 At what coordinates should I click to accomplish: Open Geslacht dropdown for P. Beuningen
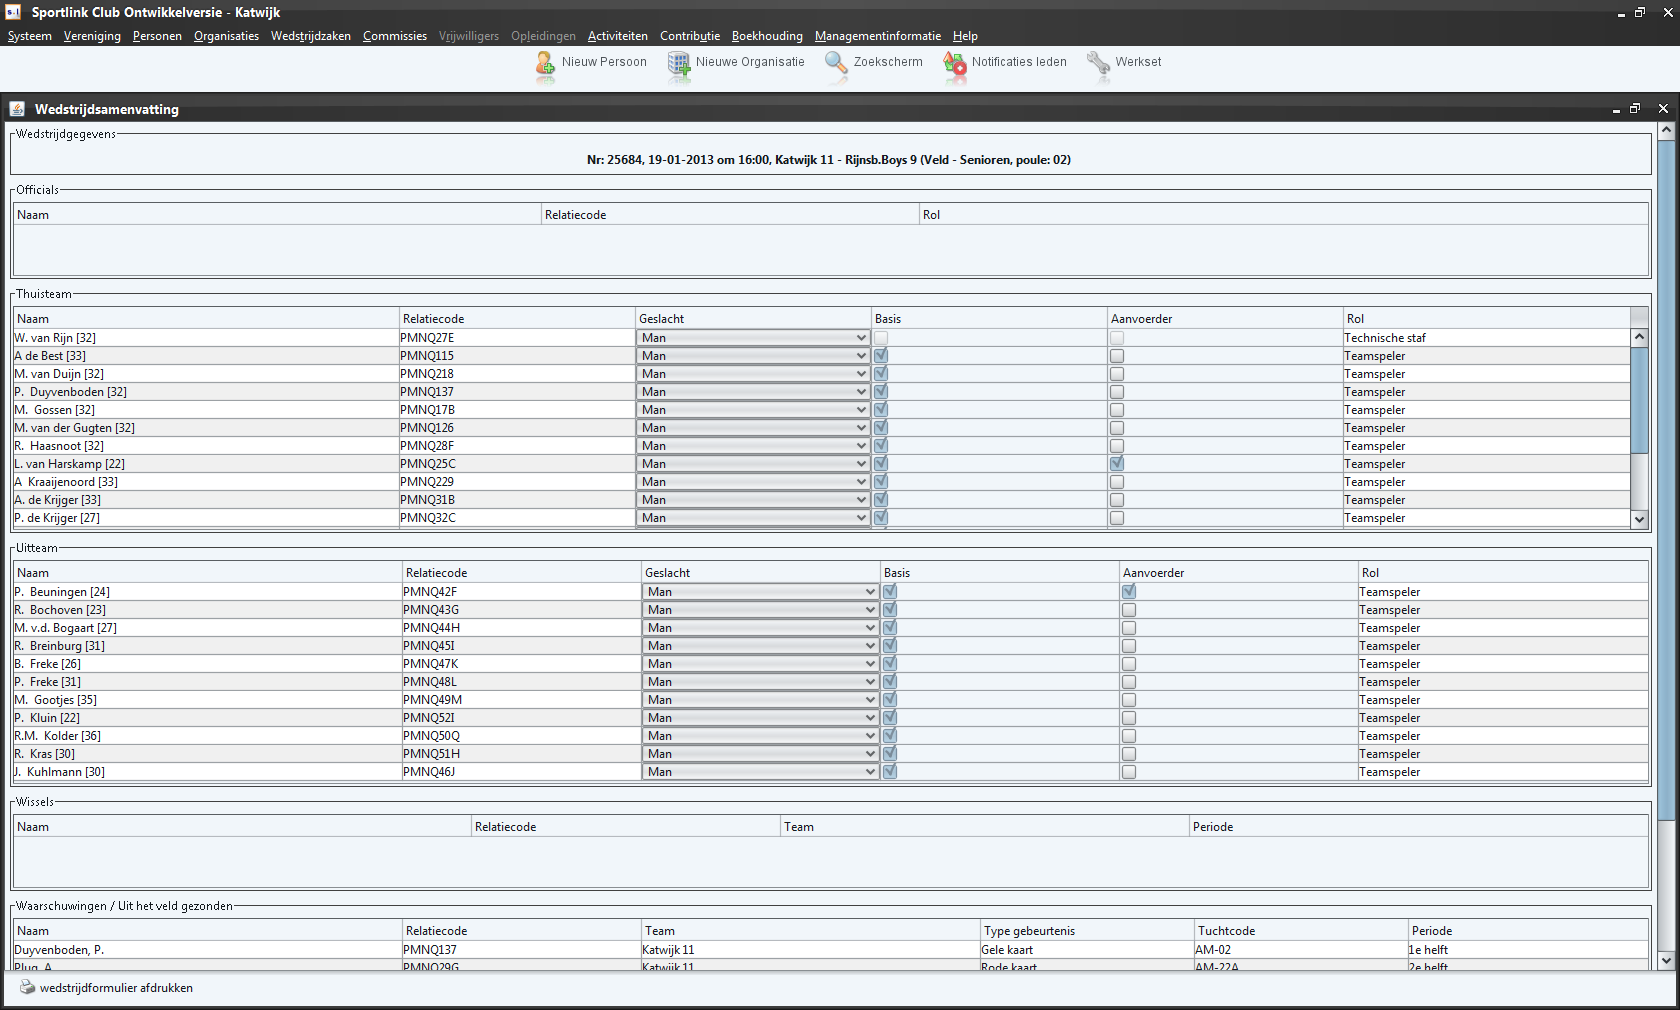click(x=761, y=592)
